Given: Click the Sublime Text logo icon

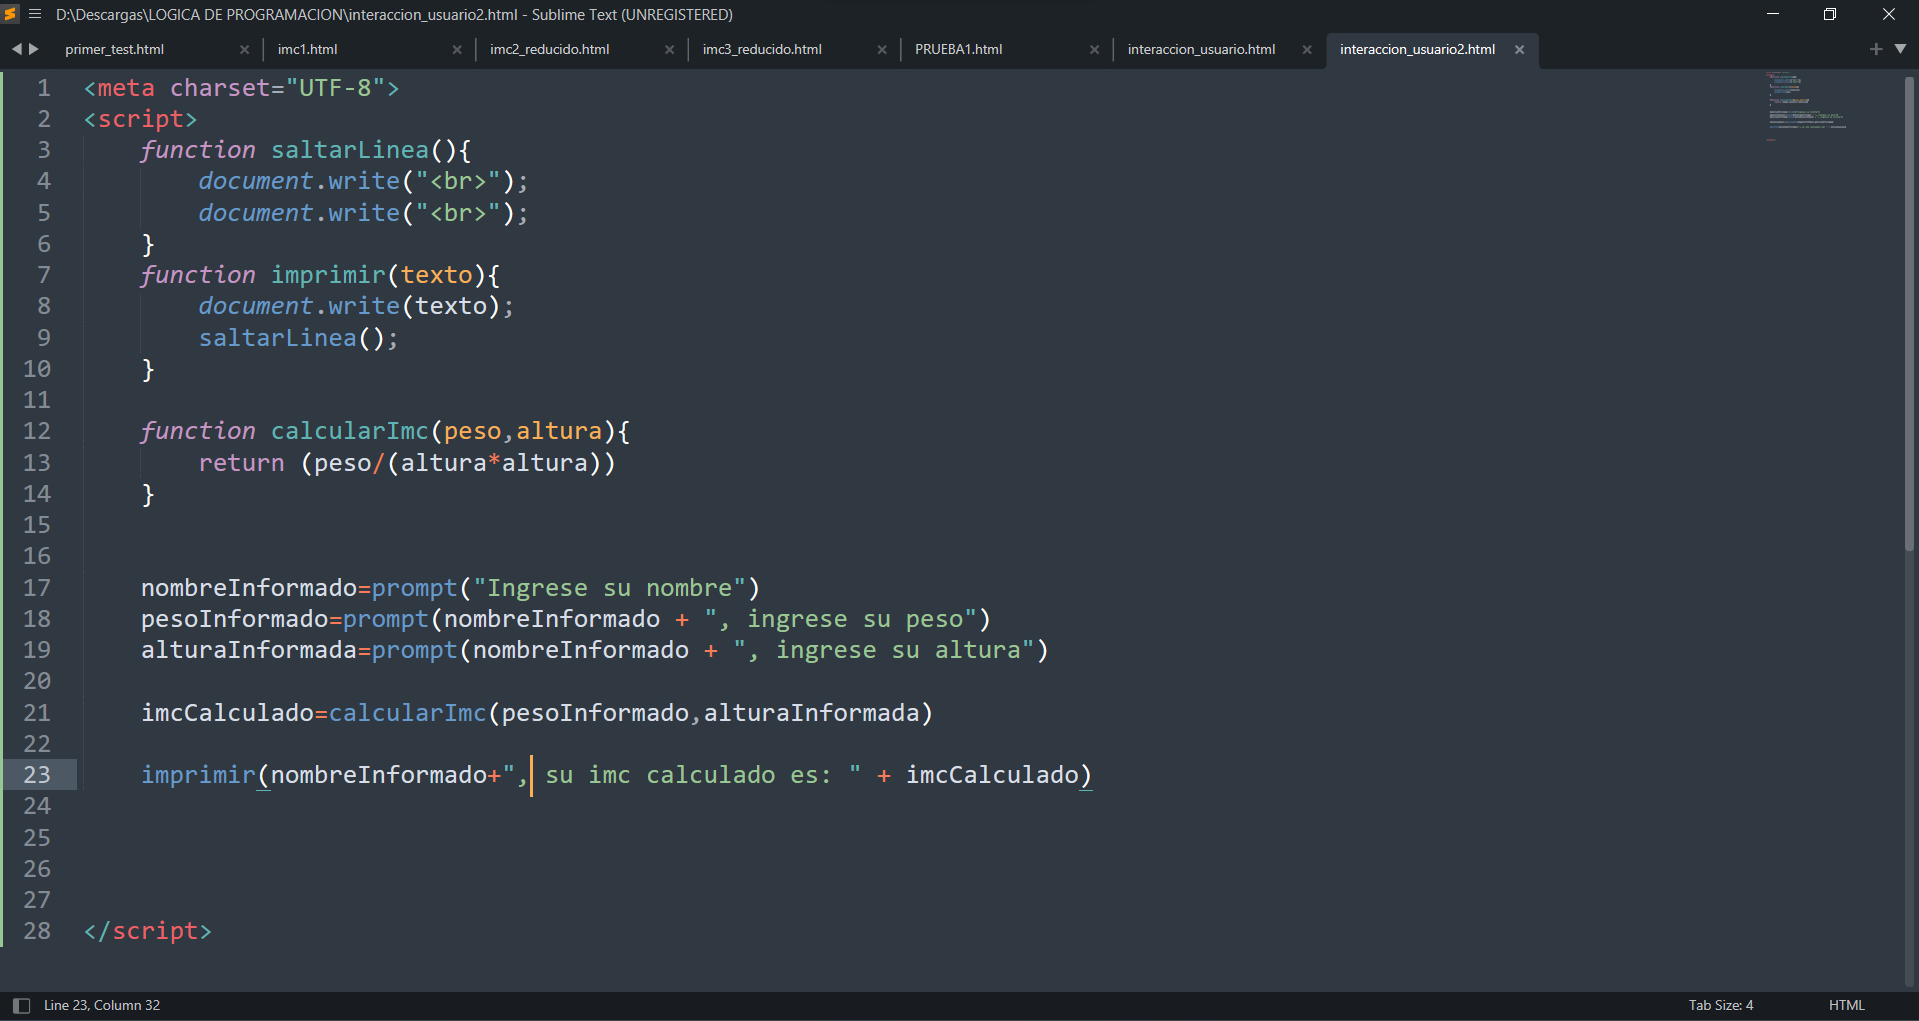Looking at the screenshot, I should click(x=11, y=14).
